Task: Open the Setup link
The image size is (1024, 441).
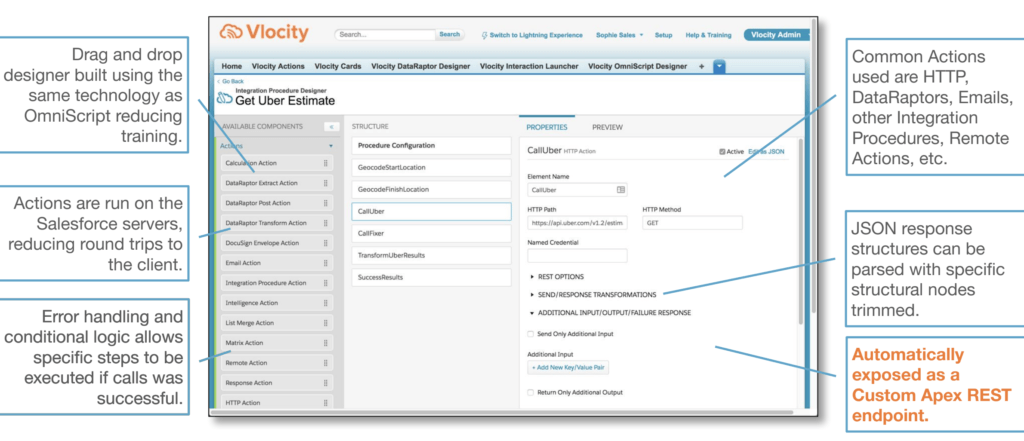Action: 664,35
